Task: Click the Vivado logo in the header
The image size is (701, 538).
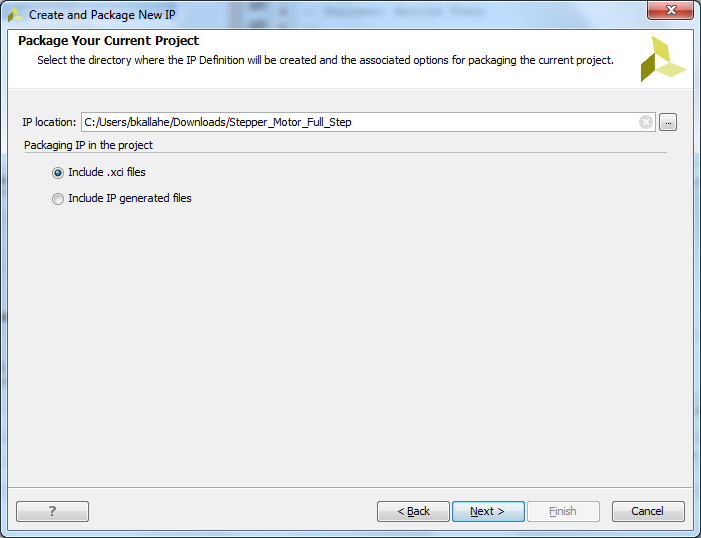Action: 663,59
